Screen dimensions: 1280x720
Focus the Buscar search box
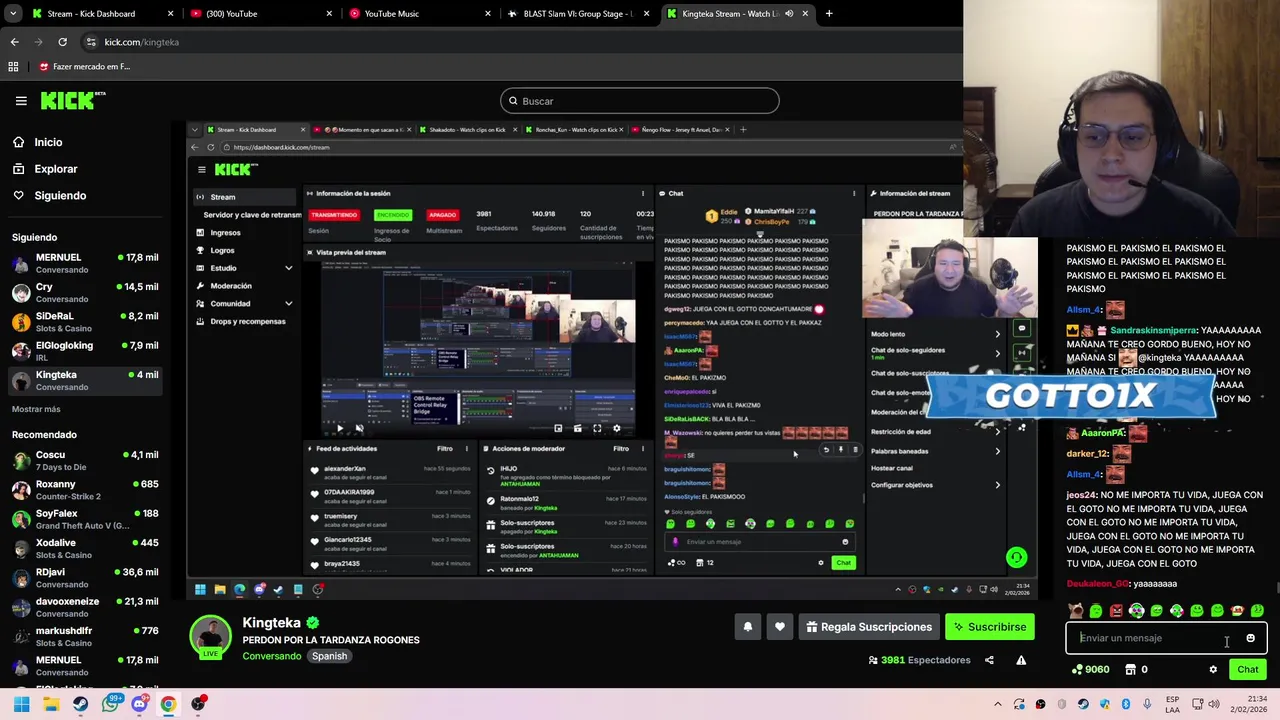click(640, 101)
